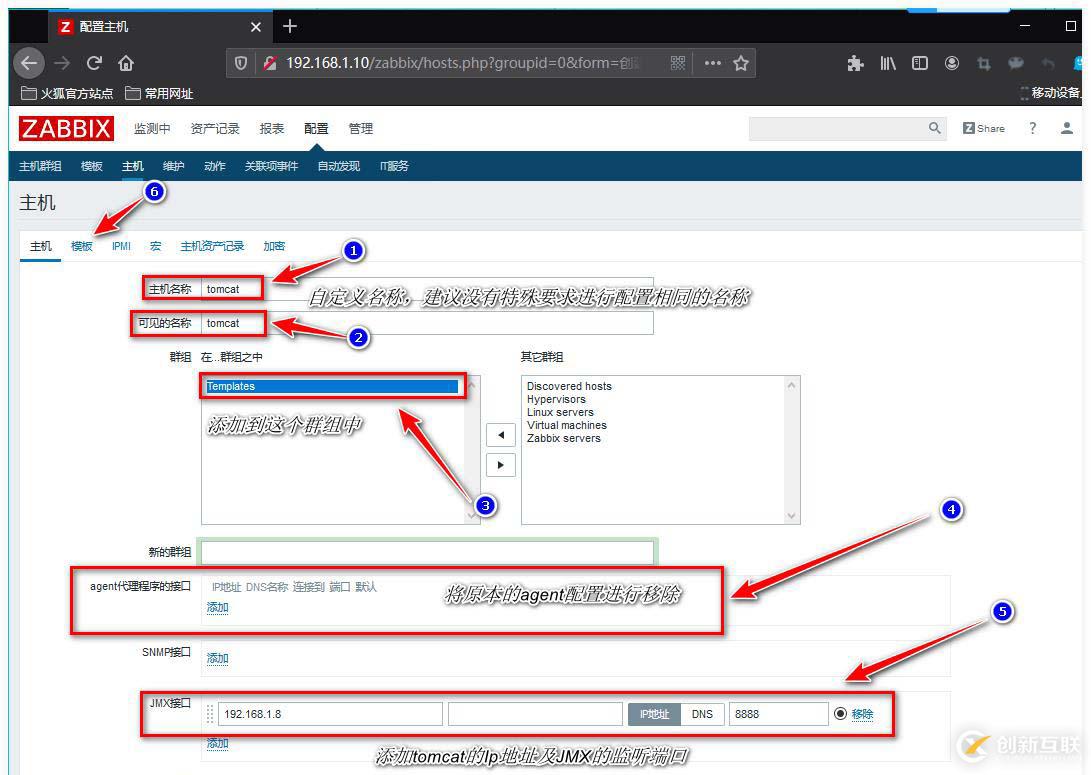The height and width of the screenshot is (775, 1091).
Task: Grab the JMX interface drag handle
Action: click(x=209, y=714)
